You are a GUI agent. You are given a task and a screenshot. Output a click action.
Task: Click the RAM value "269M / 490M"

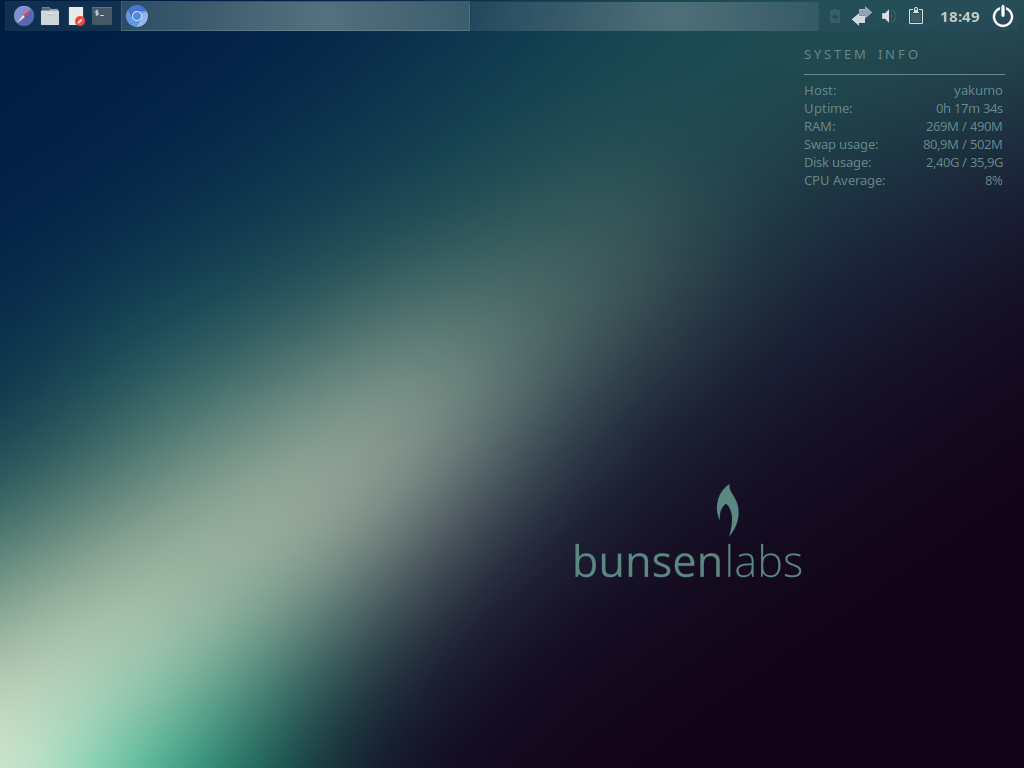tap(964, 127)
